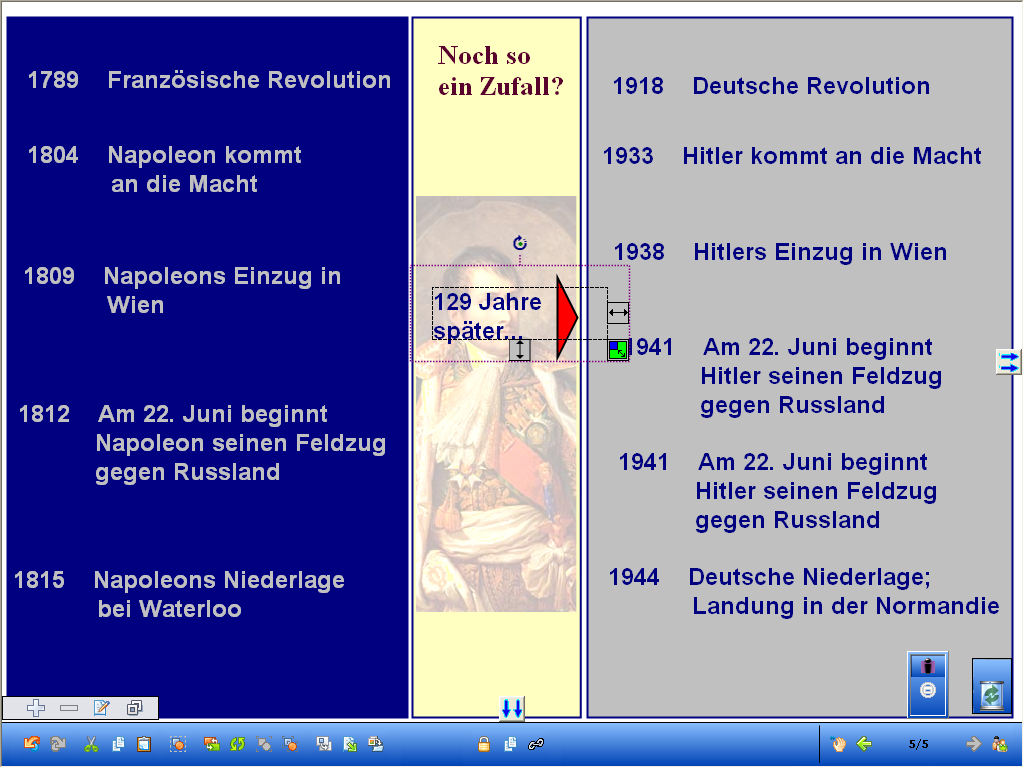Click the 'Noch so ein Zufall?' heading
The height and width of the screenshot is (768, 1024).
(501, 71)
